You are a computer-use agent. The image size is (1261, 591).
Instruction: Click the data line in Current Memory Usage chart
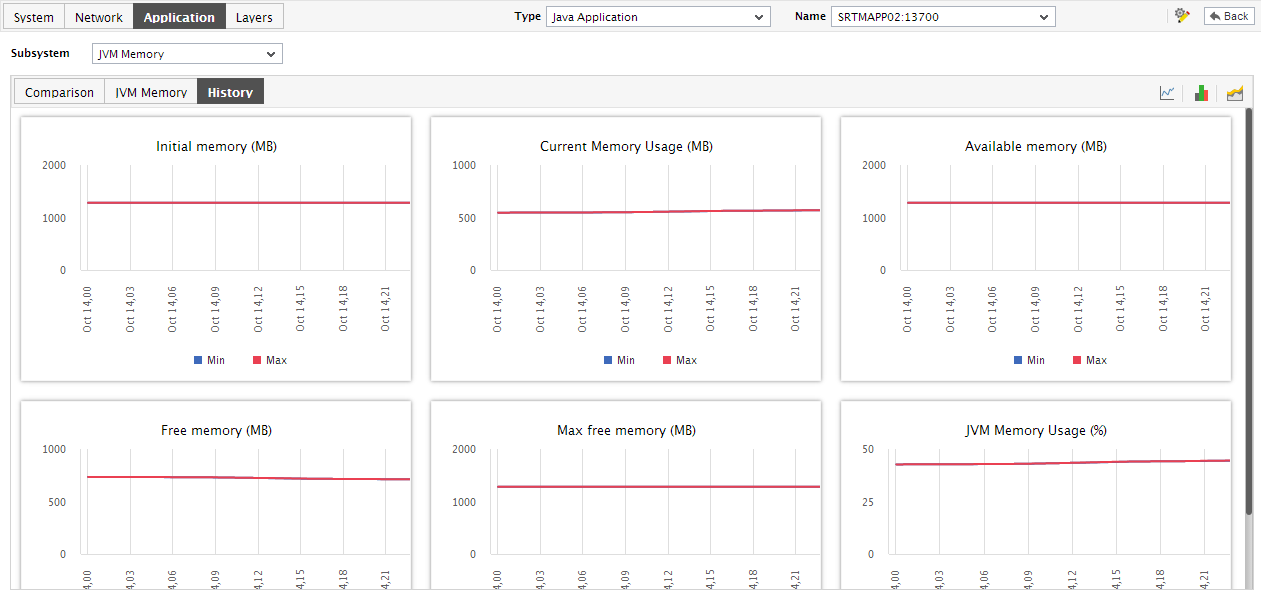point(658,211)
